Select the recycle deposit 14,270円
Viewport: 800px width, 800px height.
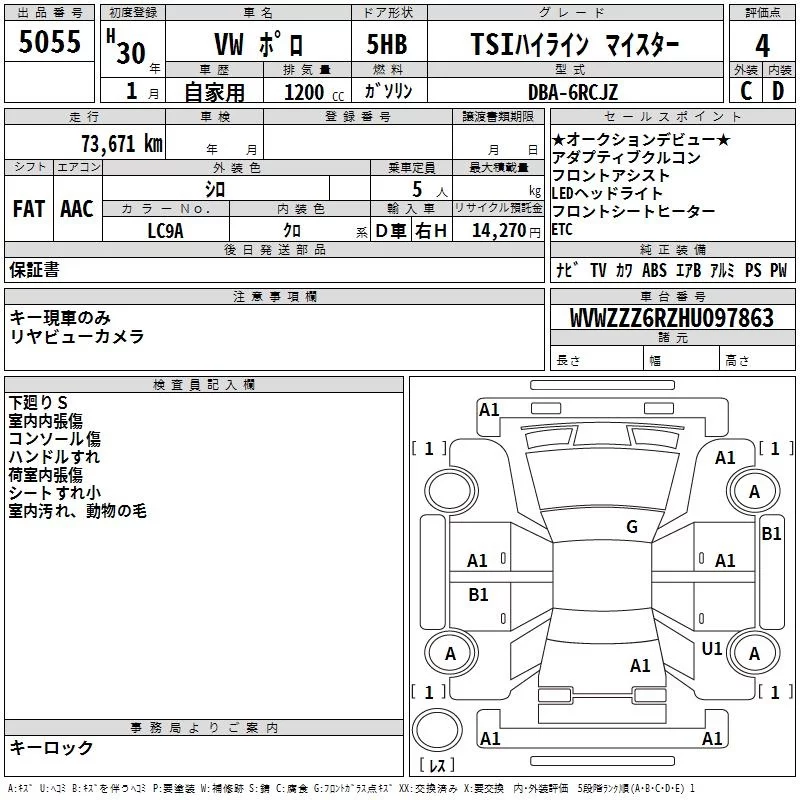tap(506, 231)
